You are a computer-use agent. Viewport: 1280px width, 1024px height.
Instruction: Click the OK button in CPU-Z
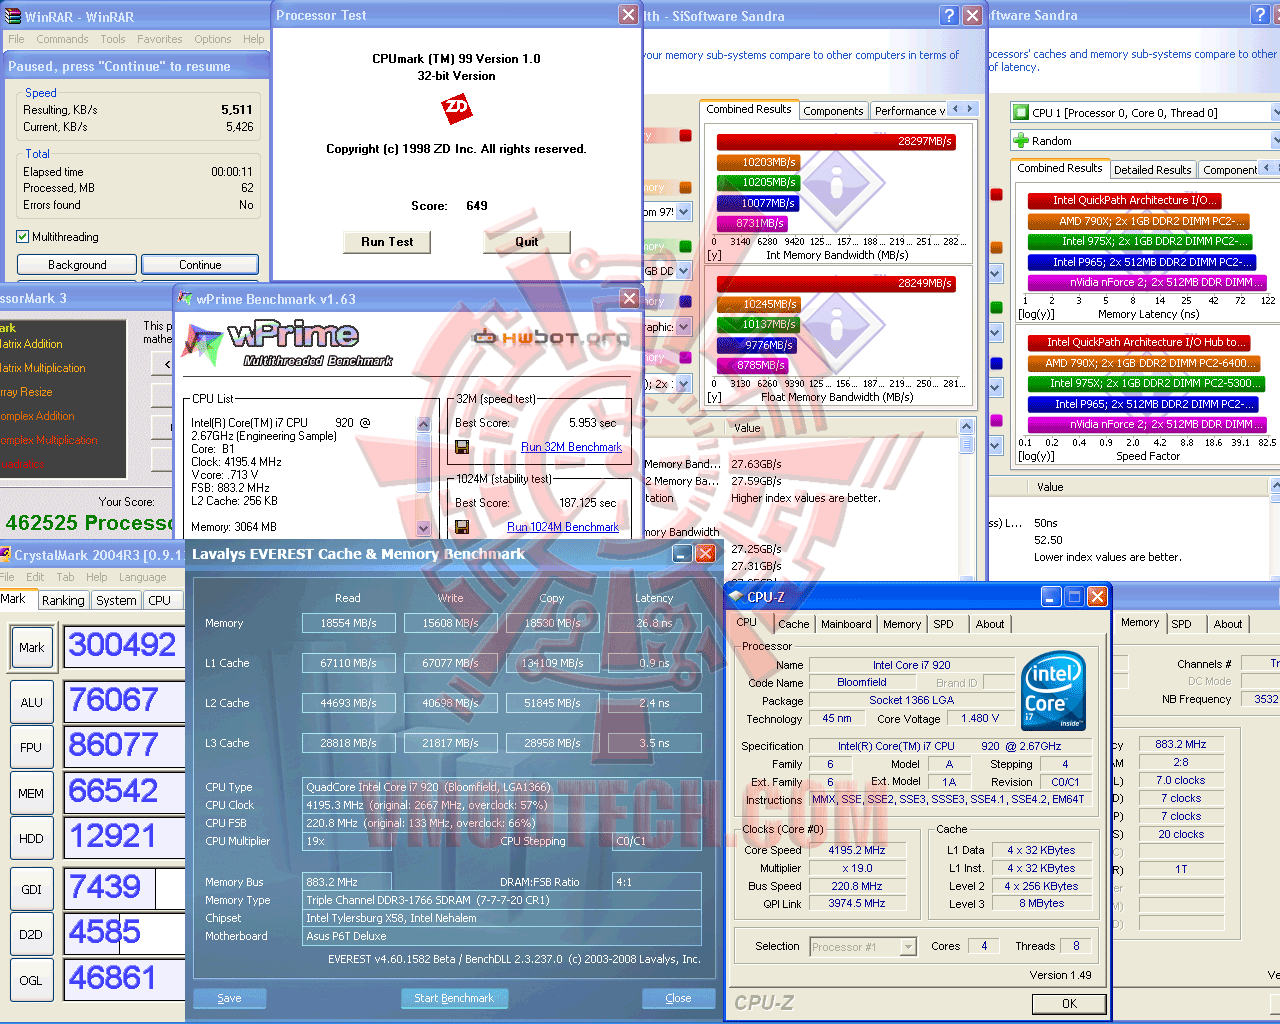tap(1069, 1004)
